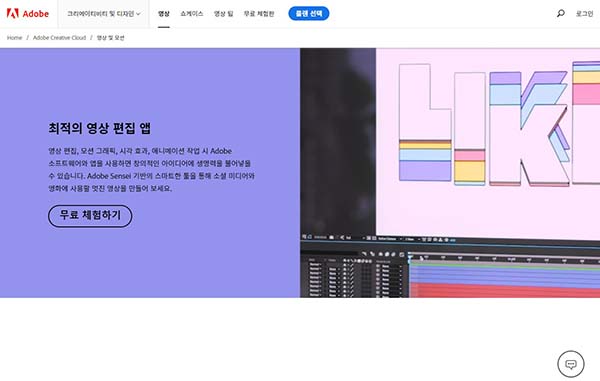Click the 무료 체험하기 button

pyautogui.click(x=90, y=216)
